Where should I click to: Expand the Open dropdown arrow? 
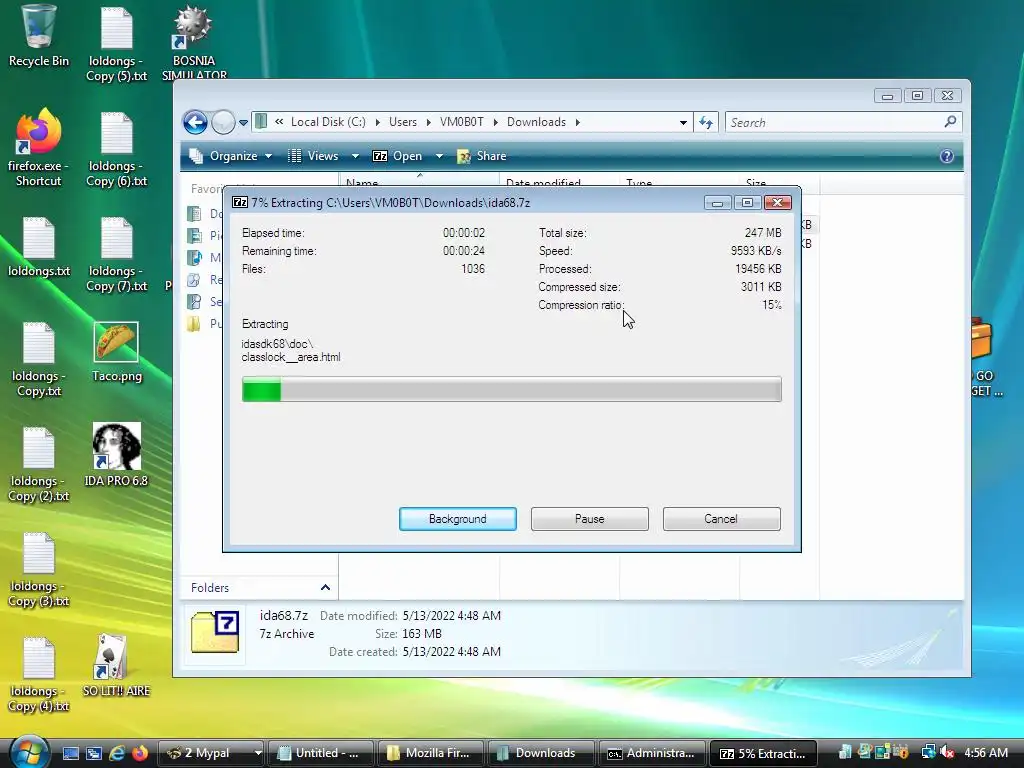tap(439, 156)
